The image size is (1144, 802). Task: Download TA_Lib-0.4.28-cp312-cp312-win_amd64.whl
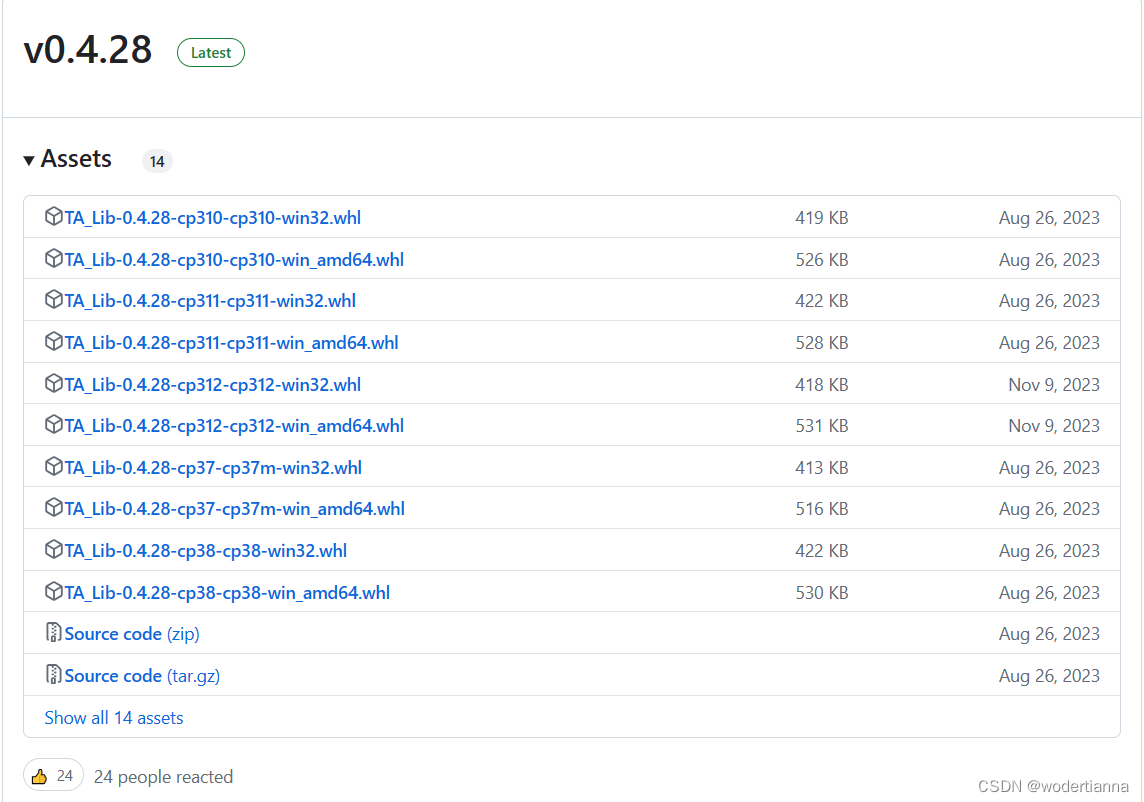pos(234,425)
